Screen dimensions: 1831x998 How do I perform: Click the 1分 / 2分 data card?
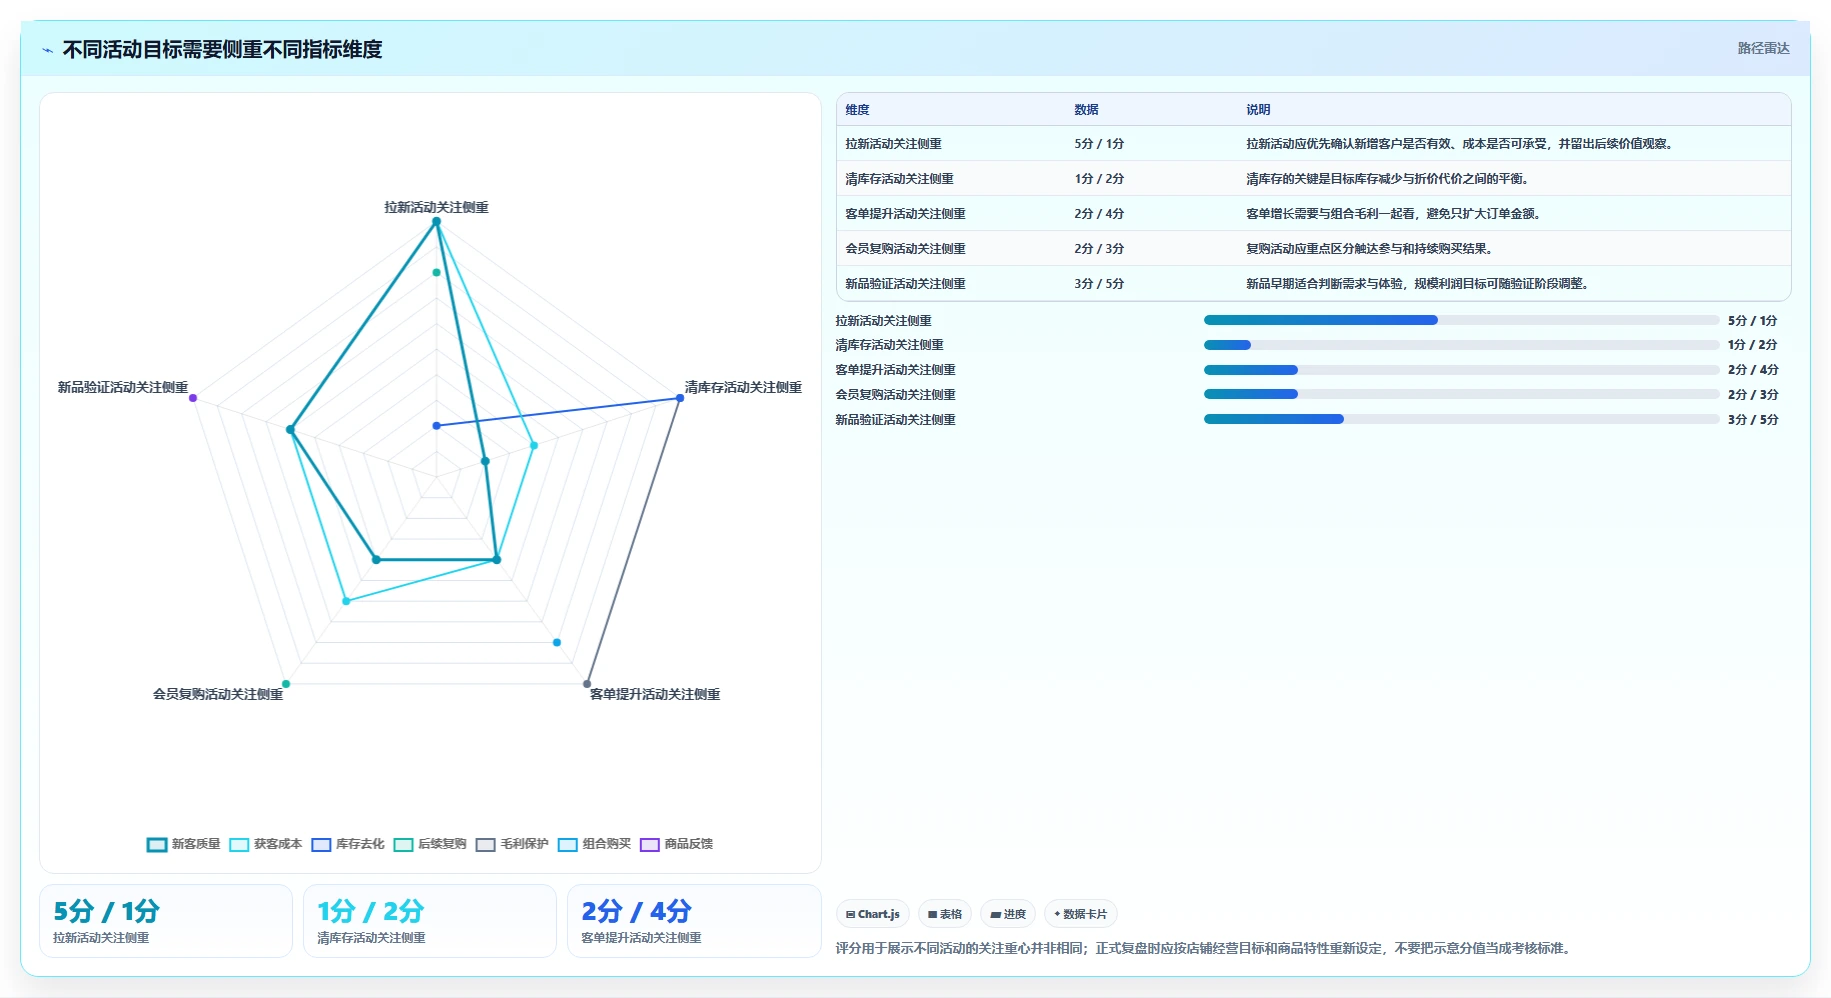point(430,921)
